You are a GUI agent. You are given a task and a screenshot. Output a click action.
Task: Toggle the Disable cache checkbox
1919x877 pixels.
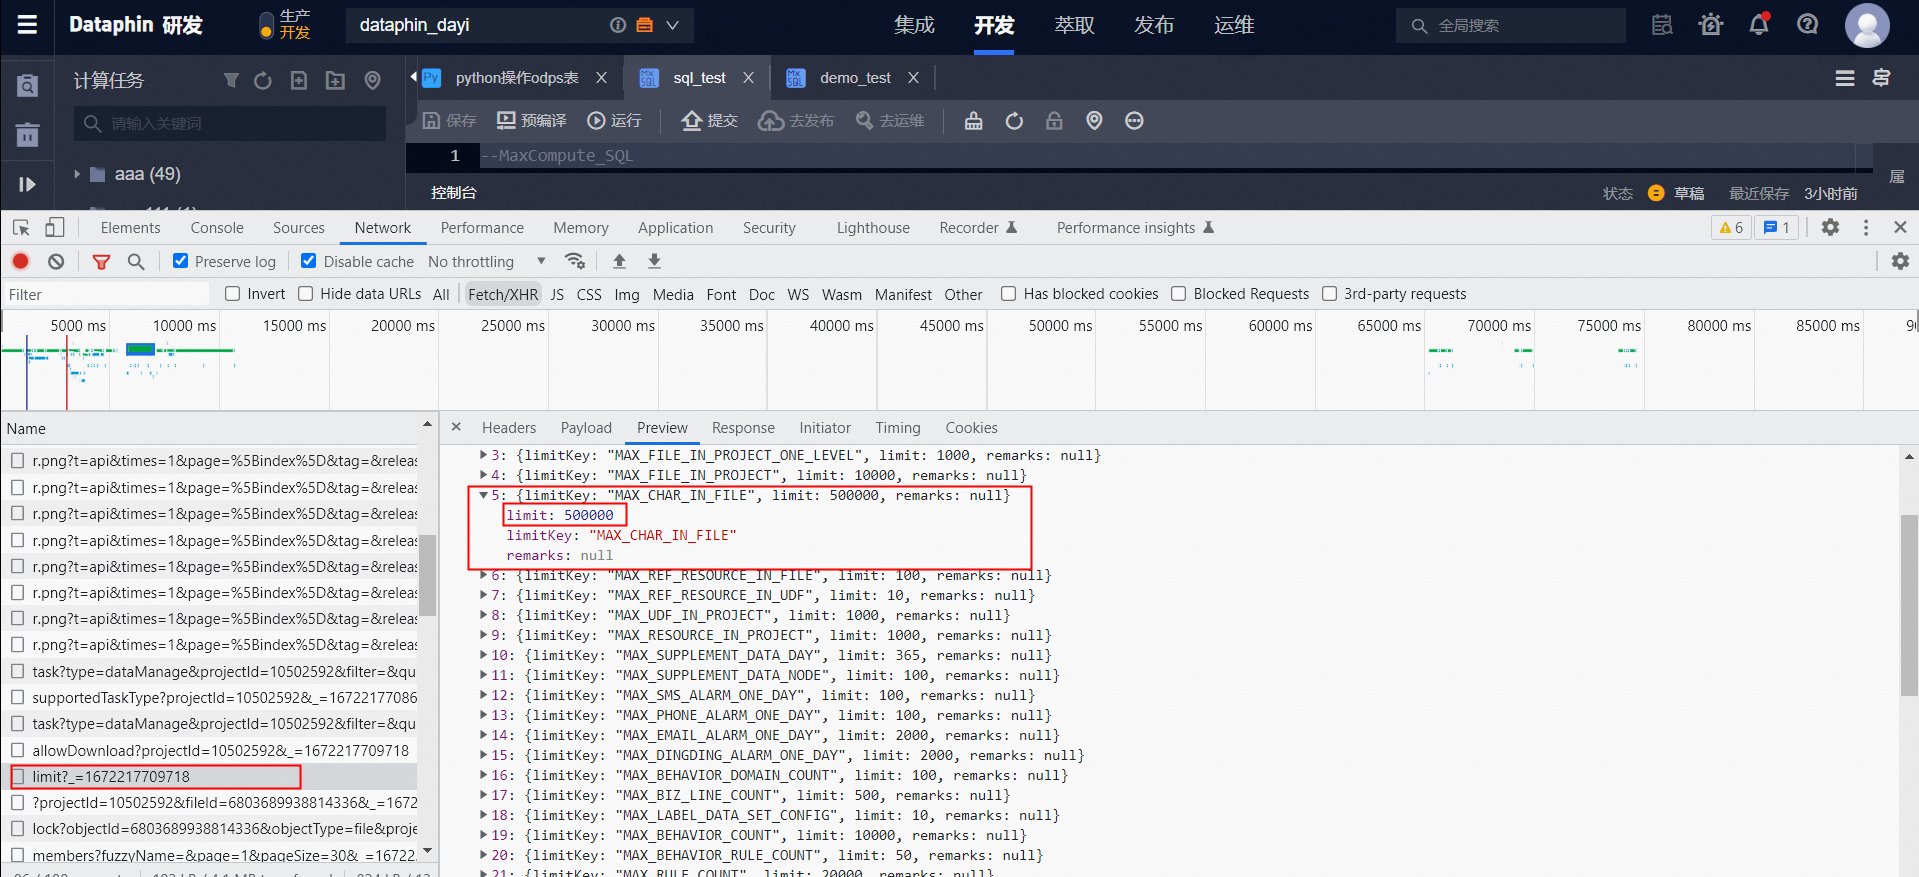pyautogui.click(x=309, y=261)
